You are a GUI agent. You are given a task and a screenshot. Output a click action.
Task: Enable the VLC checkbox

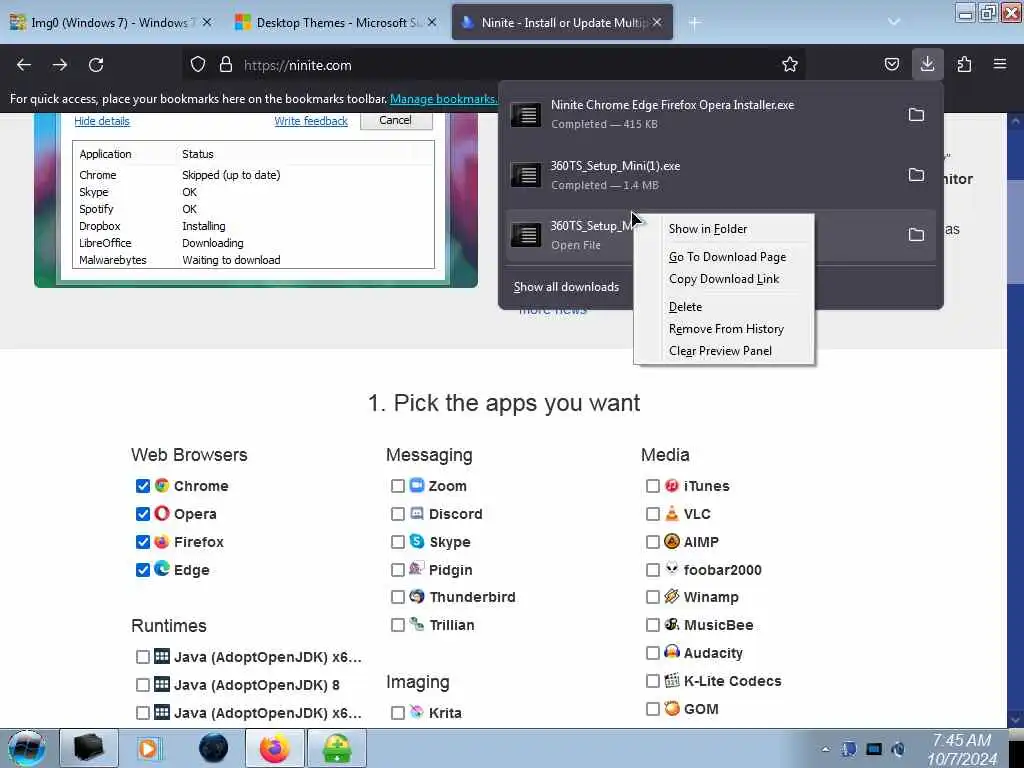click(652, 514)
